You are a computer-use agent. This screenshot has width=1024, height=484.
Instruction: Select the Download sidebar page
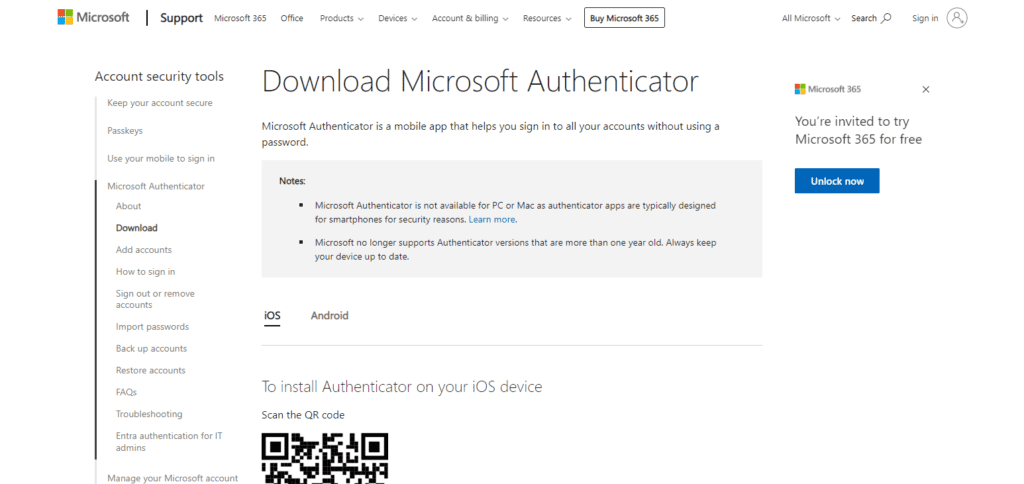pos(136,228)
